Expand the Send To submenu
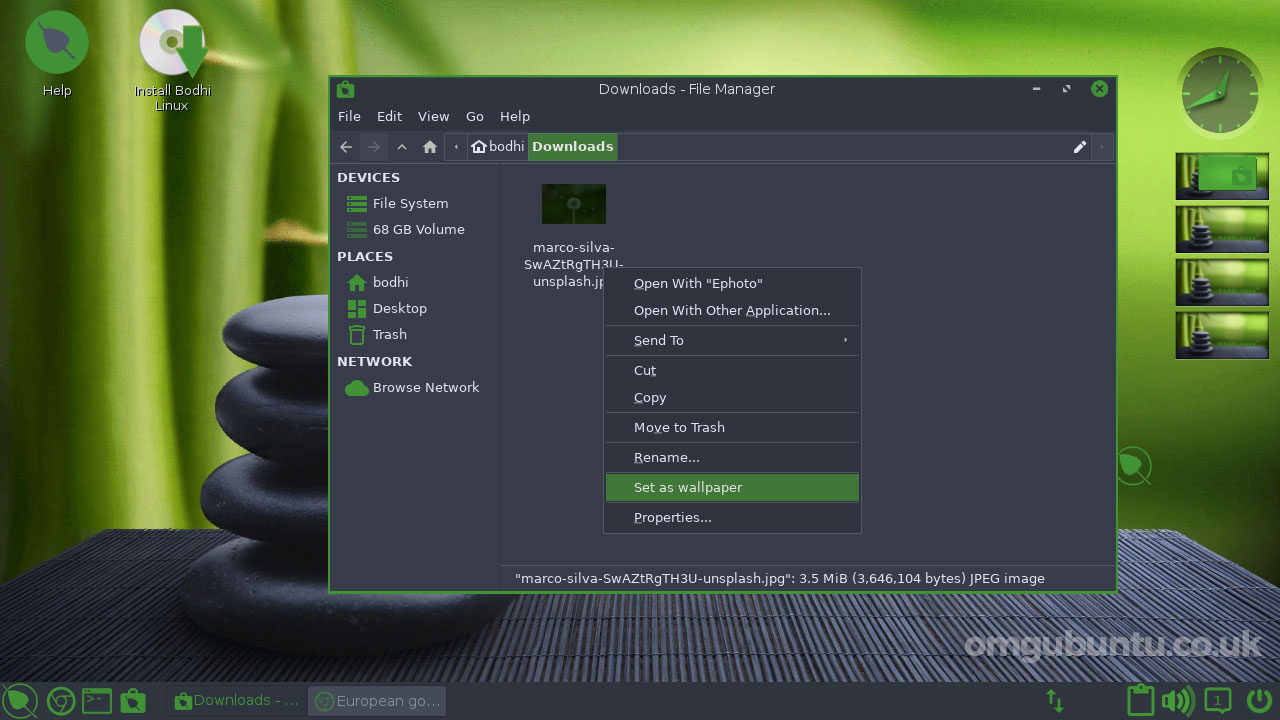The height and width of the screenshot is (720, 1280). point(732,341)
